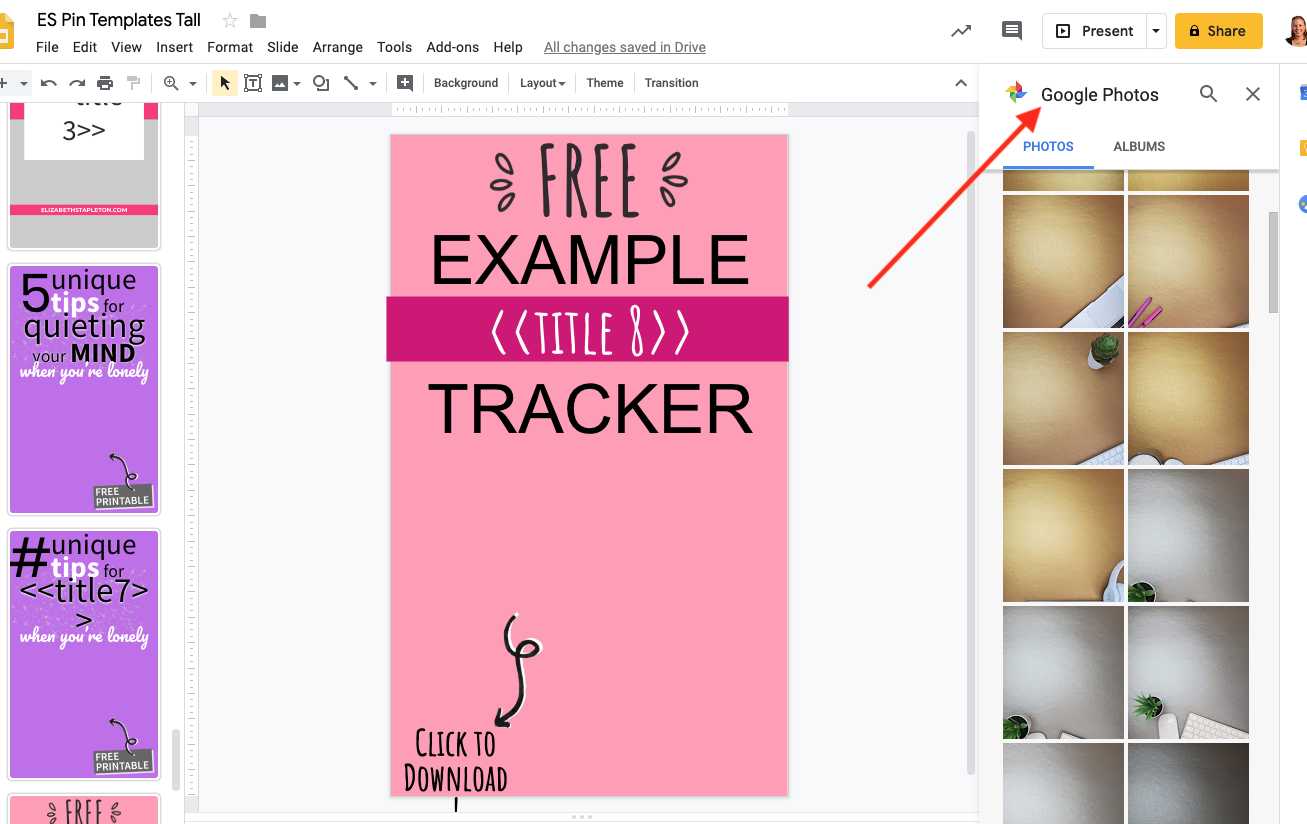Image resolution: width=1307 pixels, height=824 pixels.
Task: Click the yellow Share button
Action: pyautogui.click(x=1218, y=31)
